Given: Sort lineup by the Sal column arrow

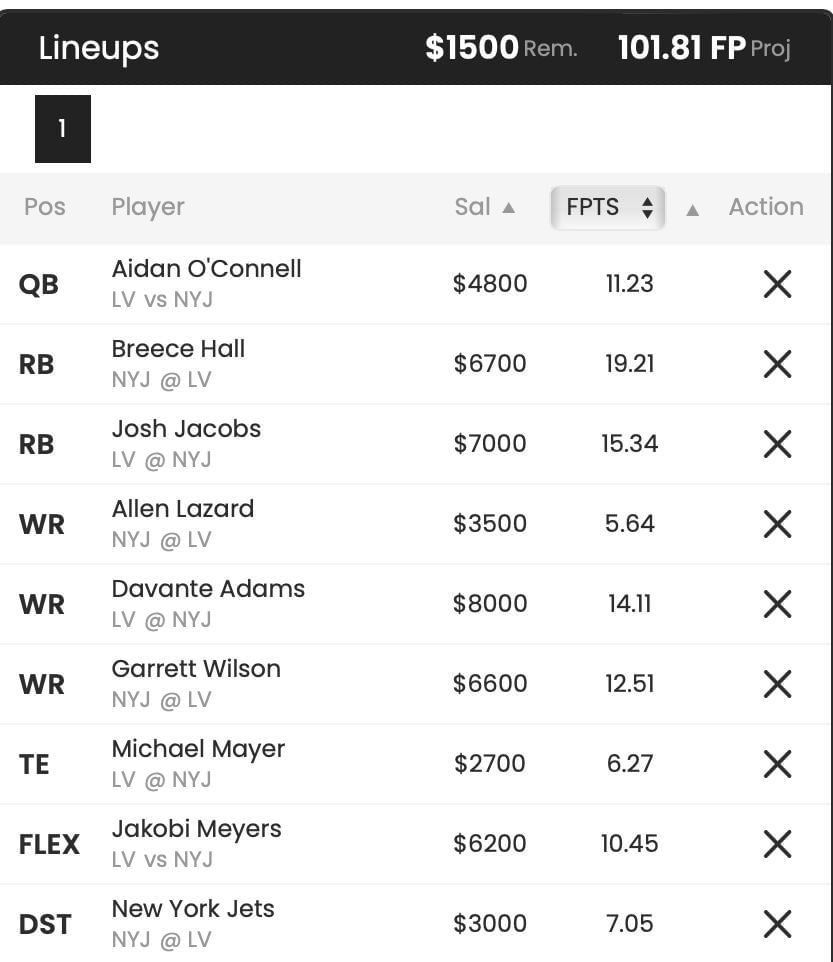Looking at the screenshot, I should (508, 208).
